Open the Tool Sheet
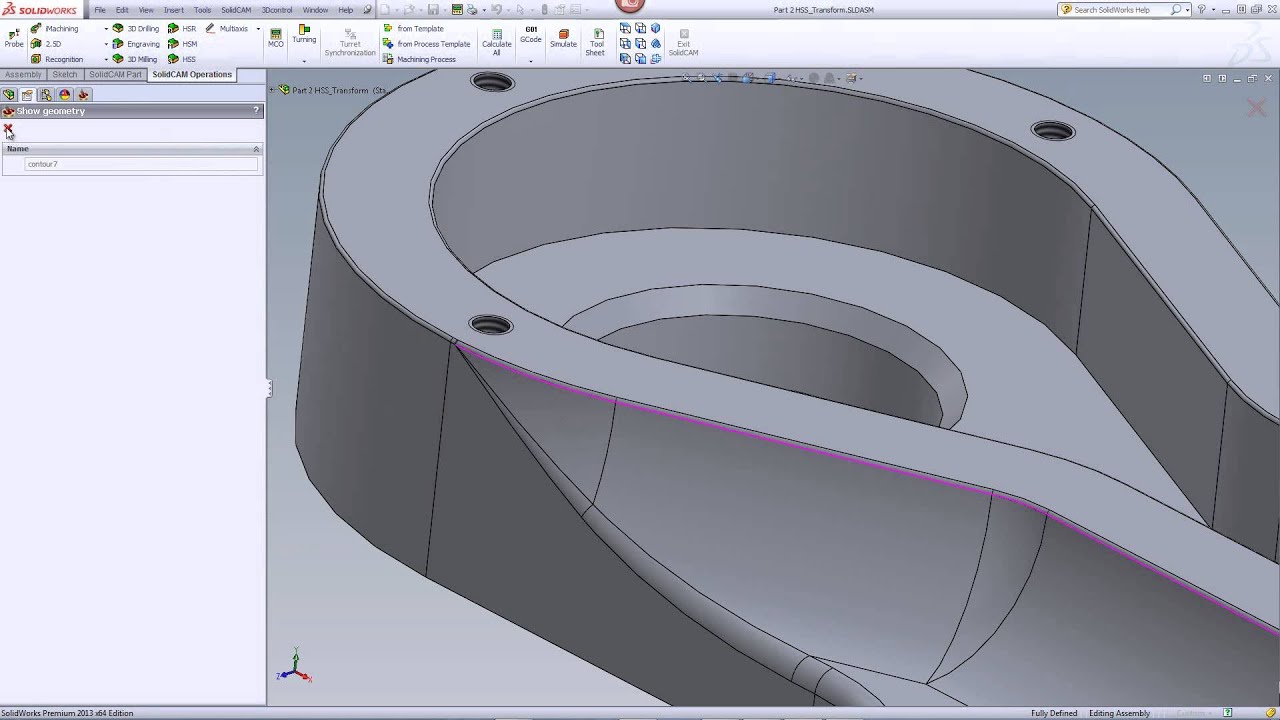The height and width of the screenshot is (720, 1280). [596, 41]
